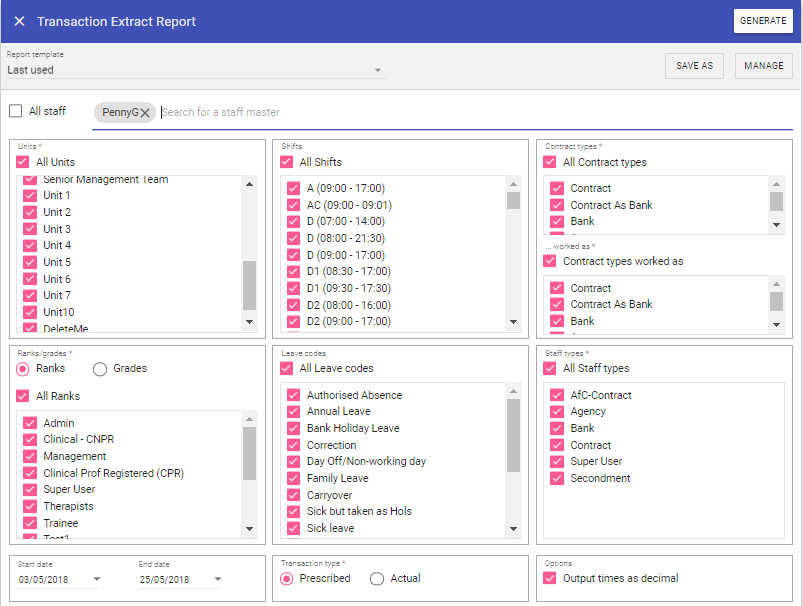Uncheck Annual Leave leave code
The height and width of the screenshot is (606, 803).
click(x=294, y=412)
